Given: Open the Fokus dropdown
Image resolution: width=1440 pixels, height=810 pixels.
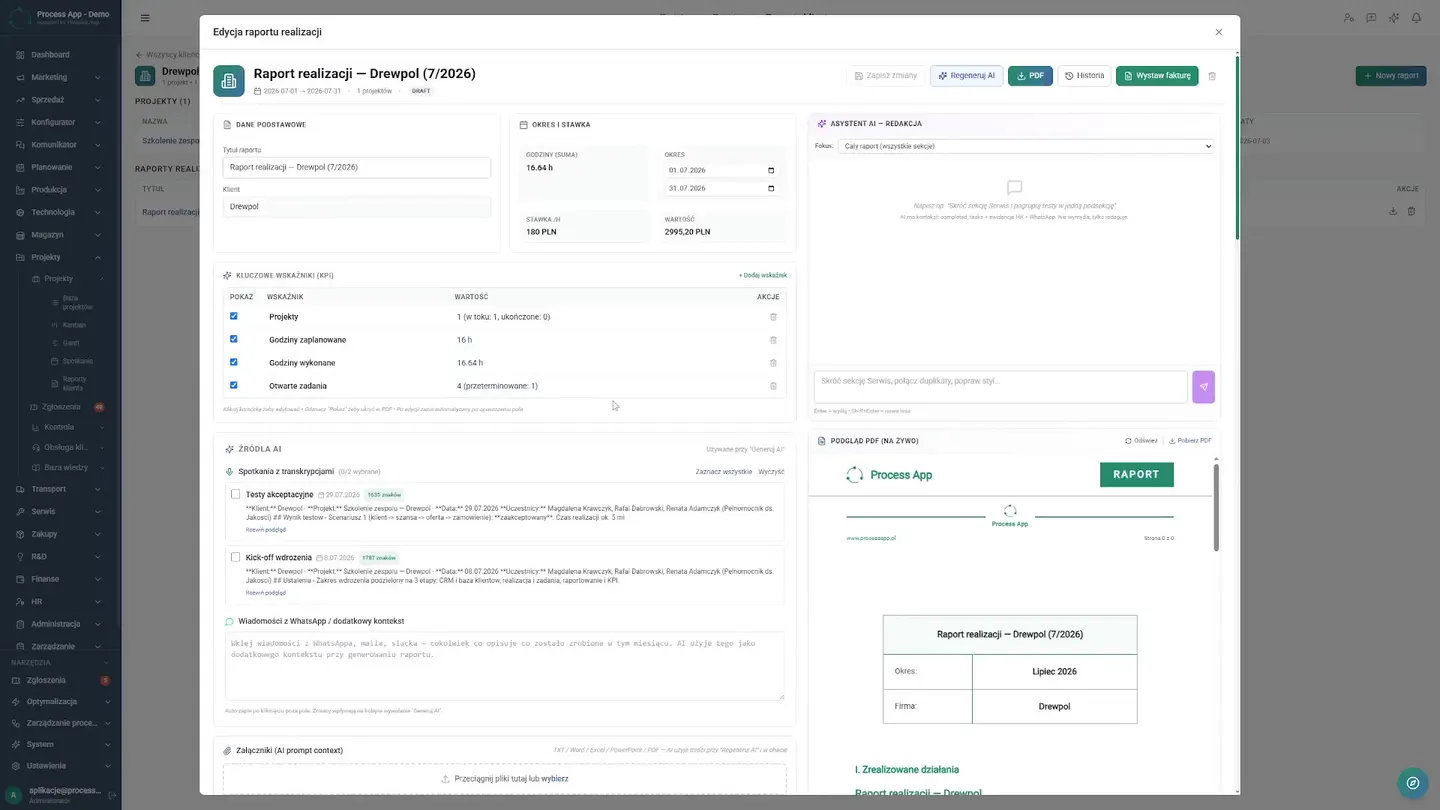Looking at the screenshot, I should click(1025, 146).
